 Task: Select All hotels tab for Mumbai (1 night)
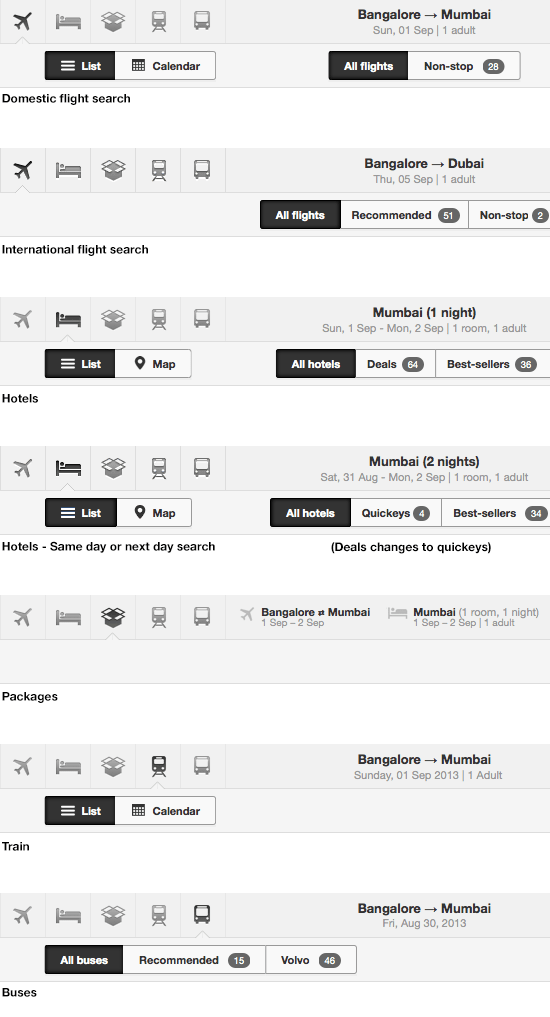[316, 364]
